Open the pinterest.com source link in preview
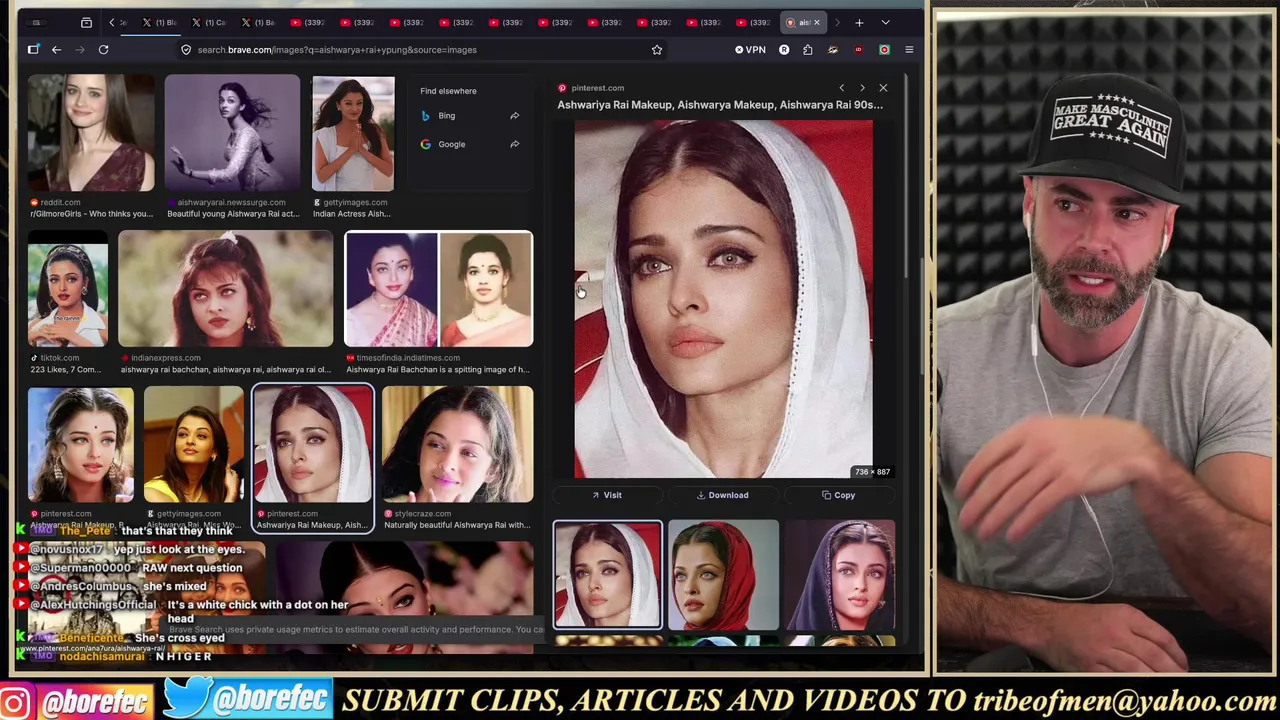 (x=597, y=88)
